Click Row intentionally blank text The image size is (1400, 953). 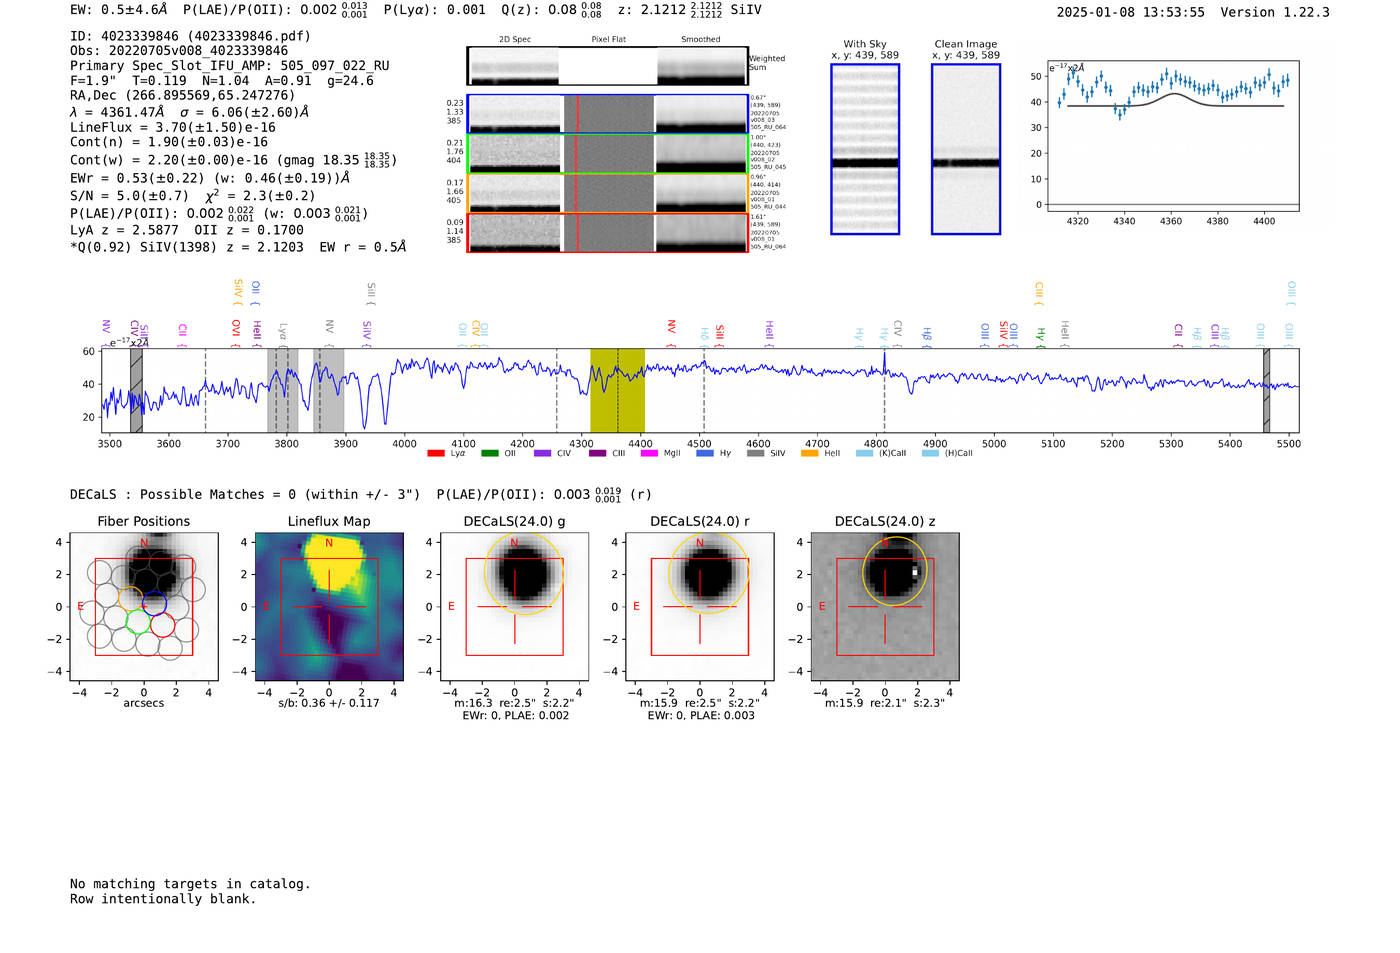[x=163, y=899]
